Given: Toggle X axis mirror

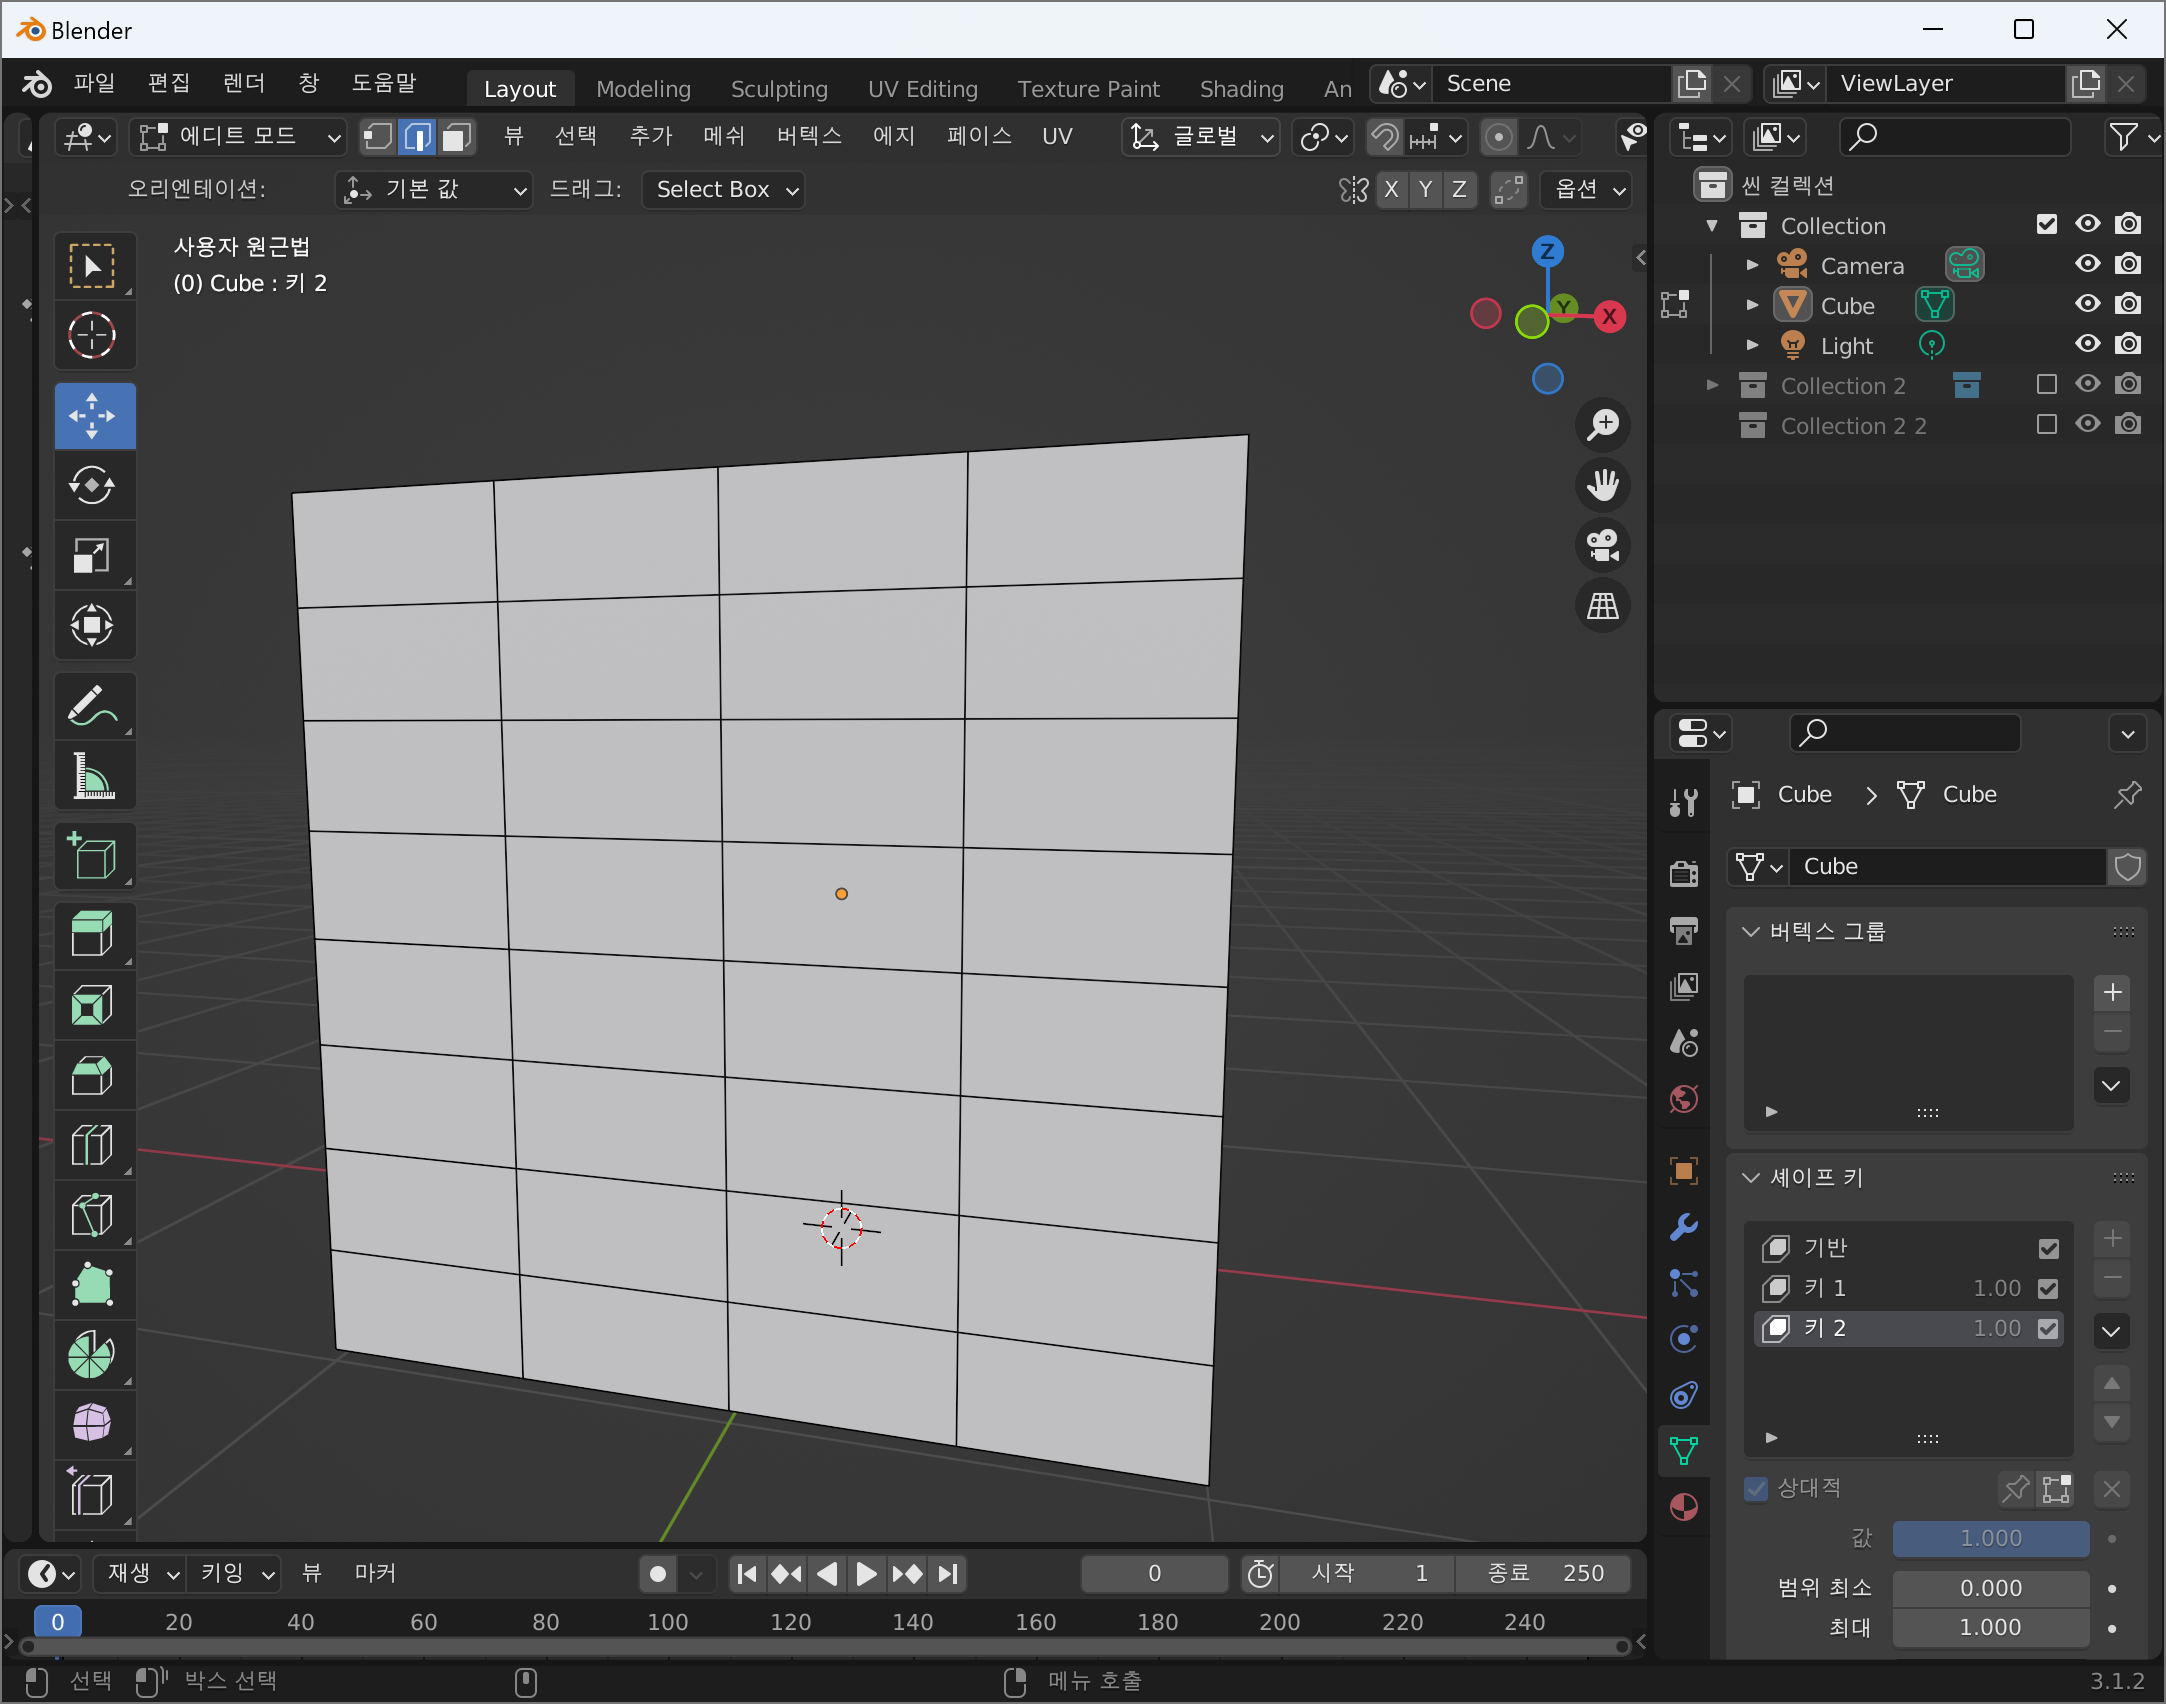Looking at the screenshot, I should pos(1391,189).
